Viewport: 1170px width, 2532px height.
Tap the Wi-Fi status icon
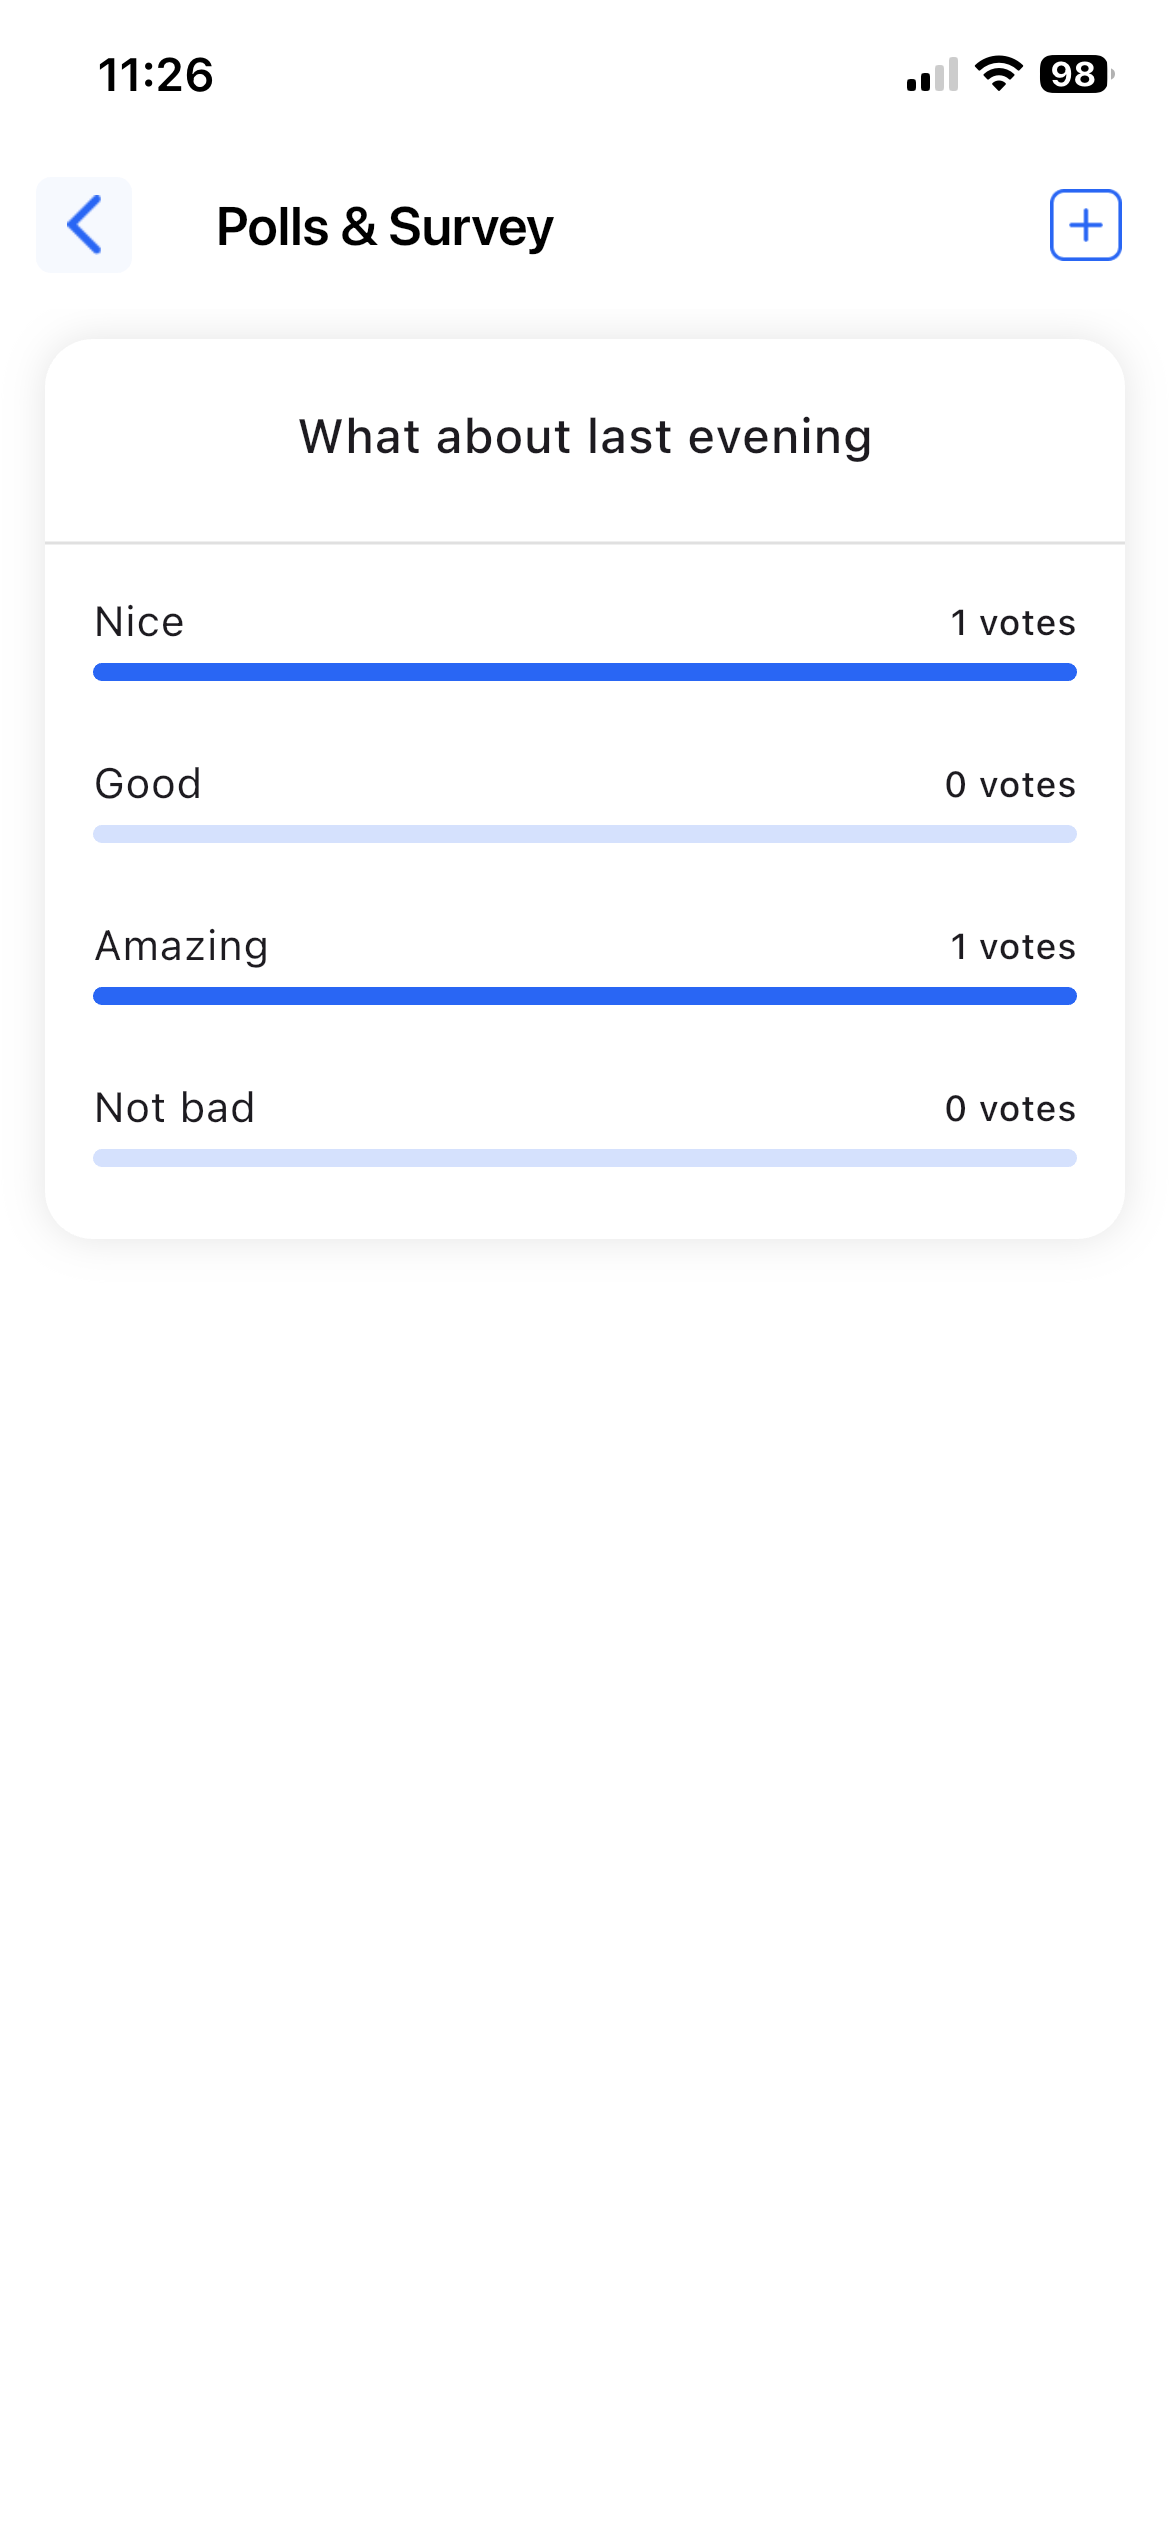998,74
